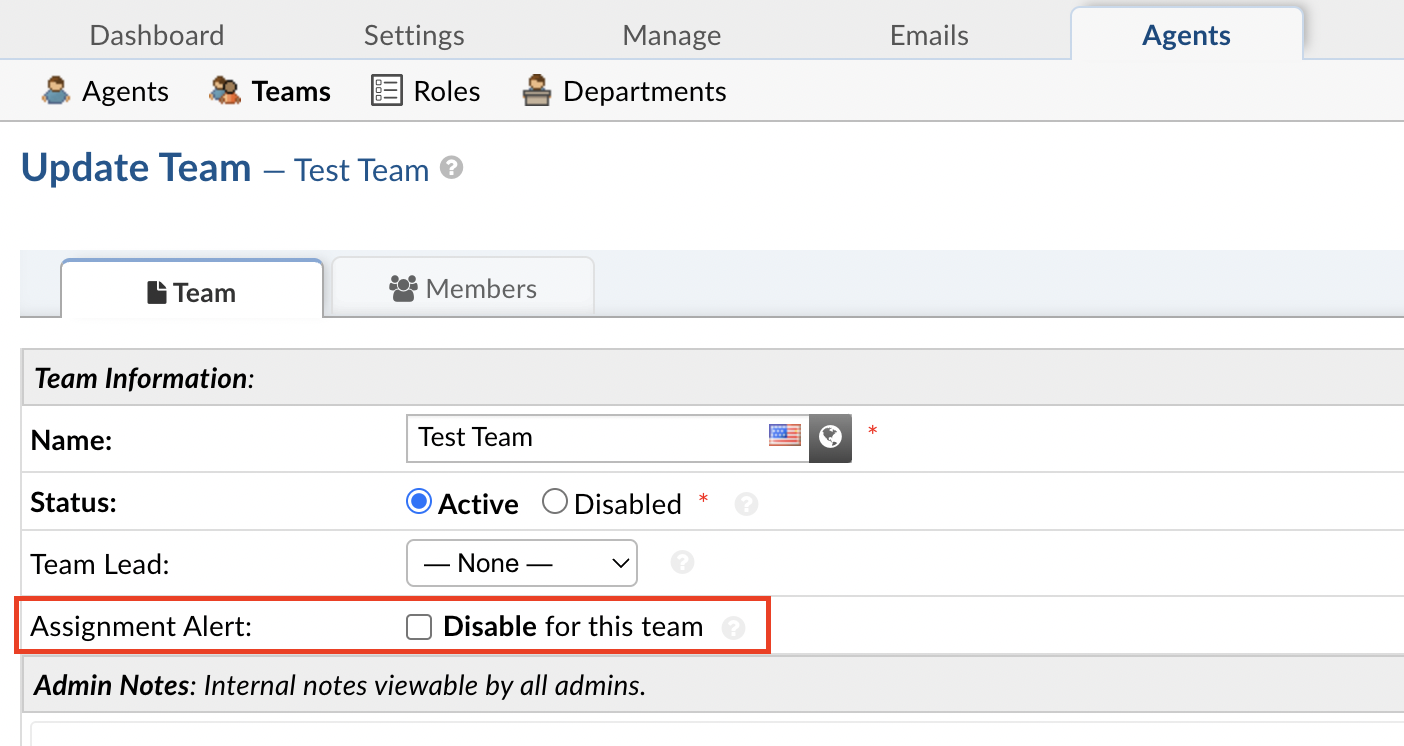Screen dimensions: 1404x746
Task: Switch to the Members tab
Action: 463,289
